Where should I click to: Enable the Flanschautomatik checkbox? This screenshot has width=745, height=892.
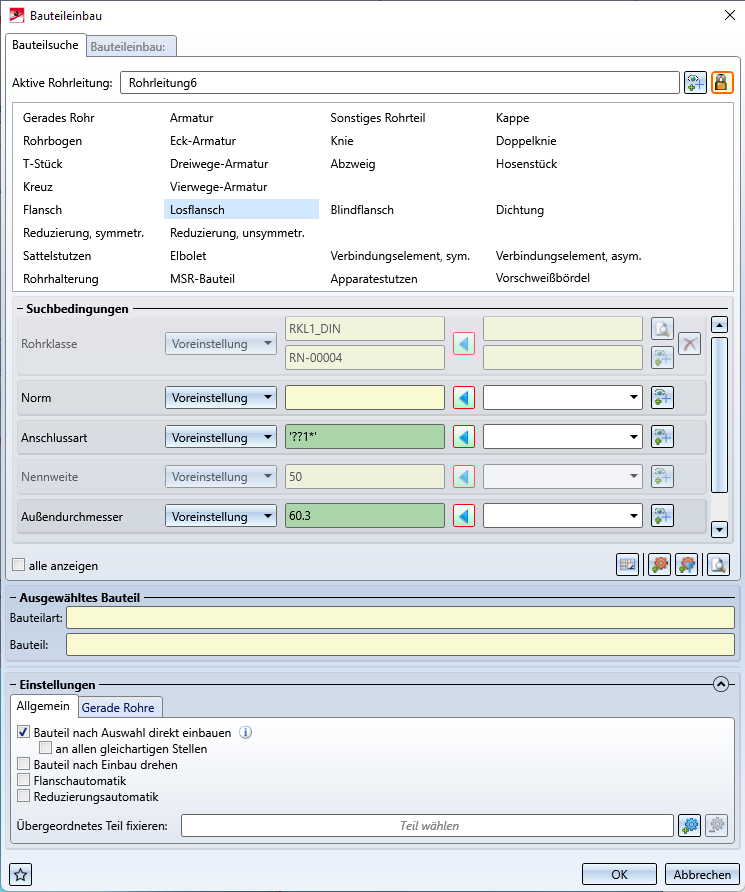coord(23,780)
